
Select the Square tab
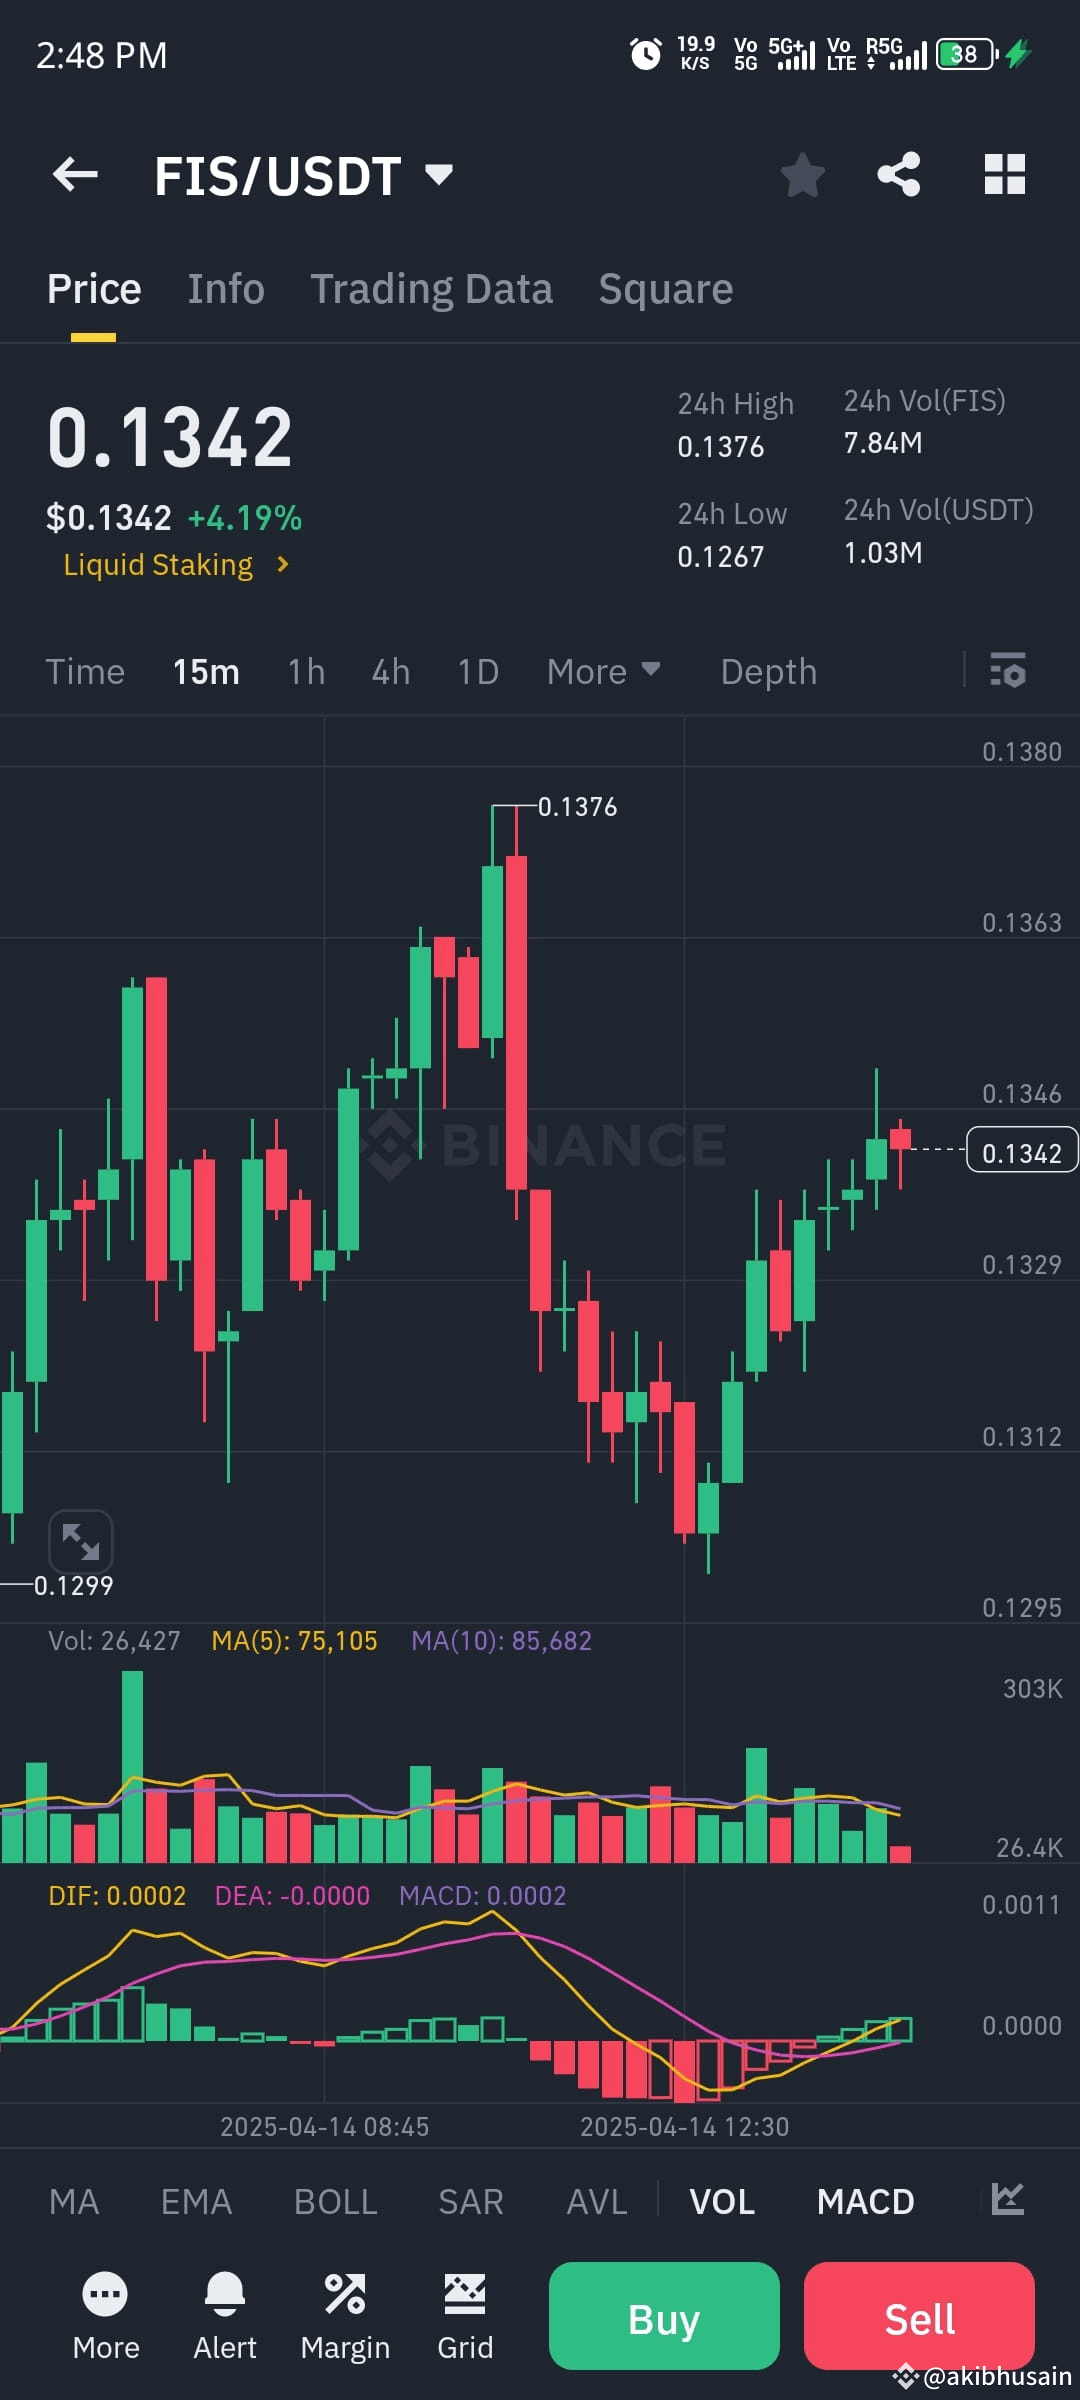(664, 288)
